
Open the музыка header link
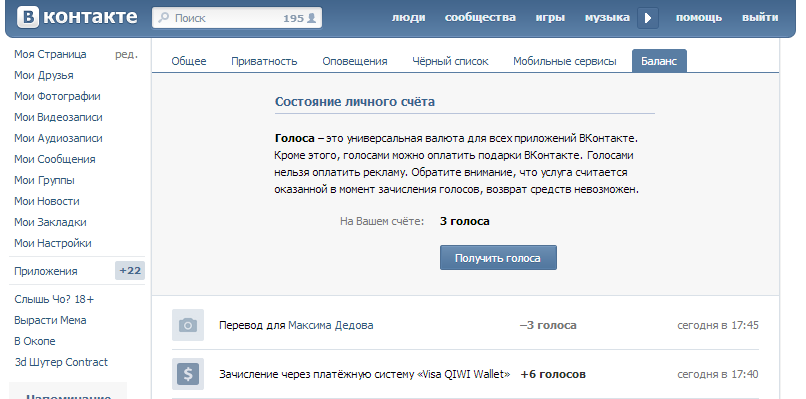point(607,17)
